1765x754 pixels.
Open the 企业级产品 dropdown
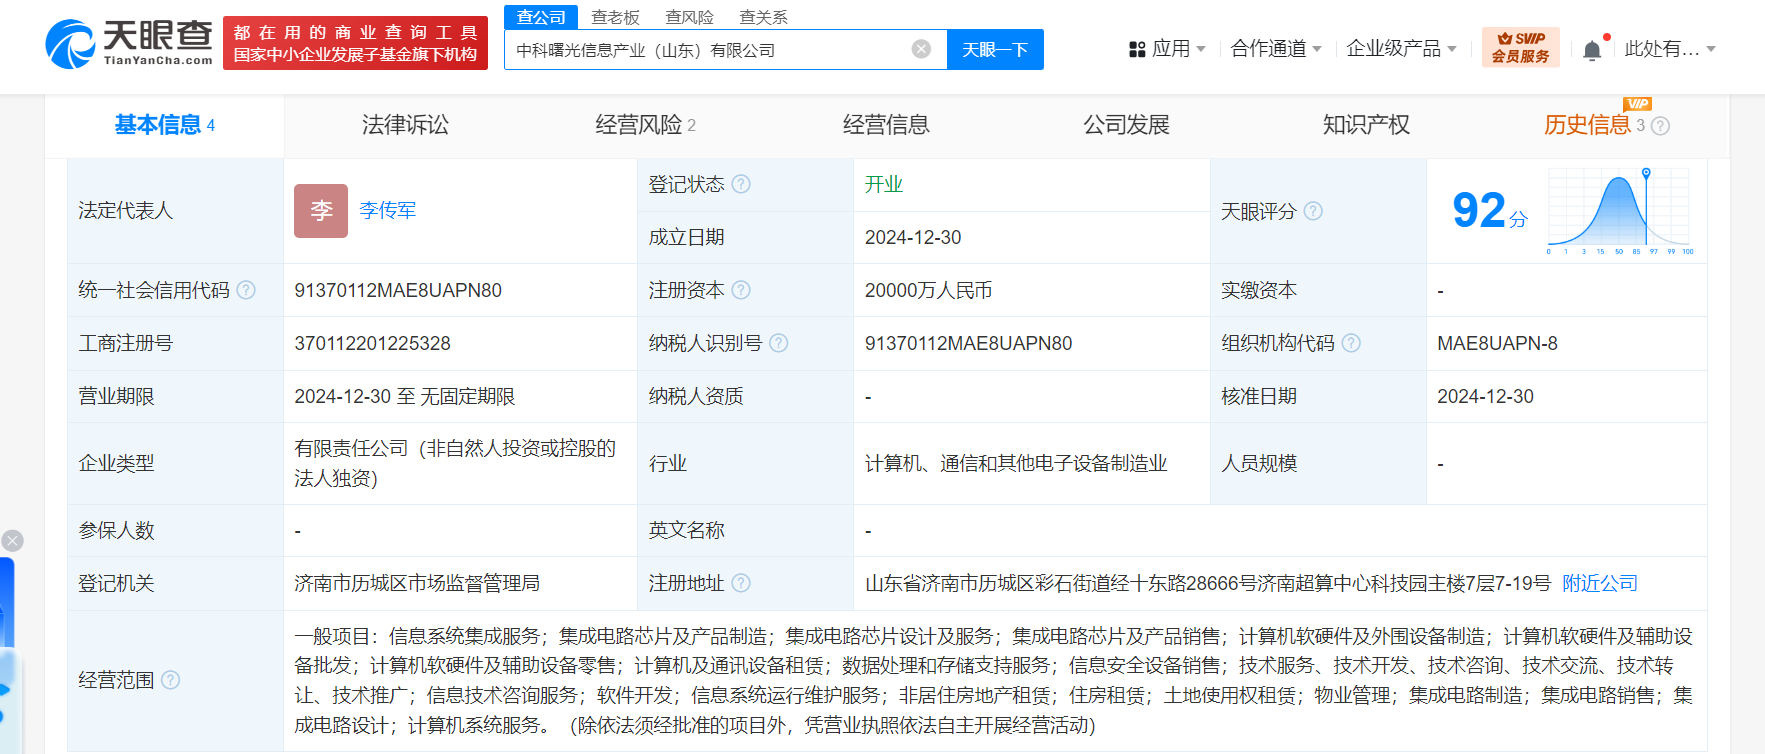(x=1401, y=49)
